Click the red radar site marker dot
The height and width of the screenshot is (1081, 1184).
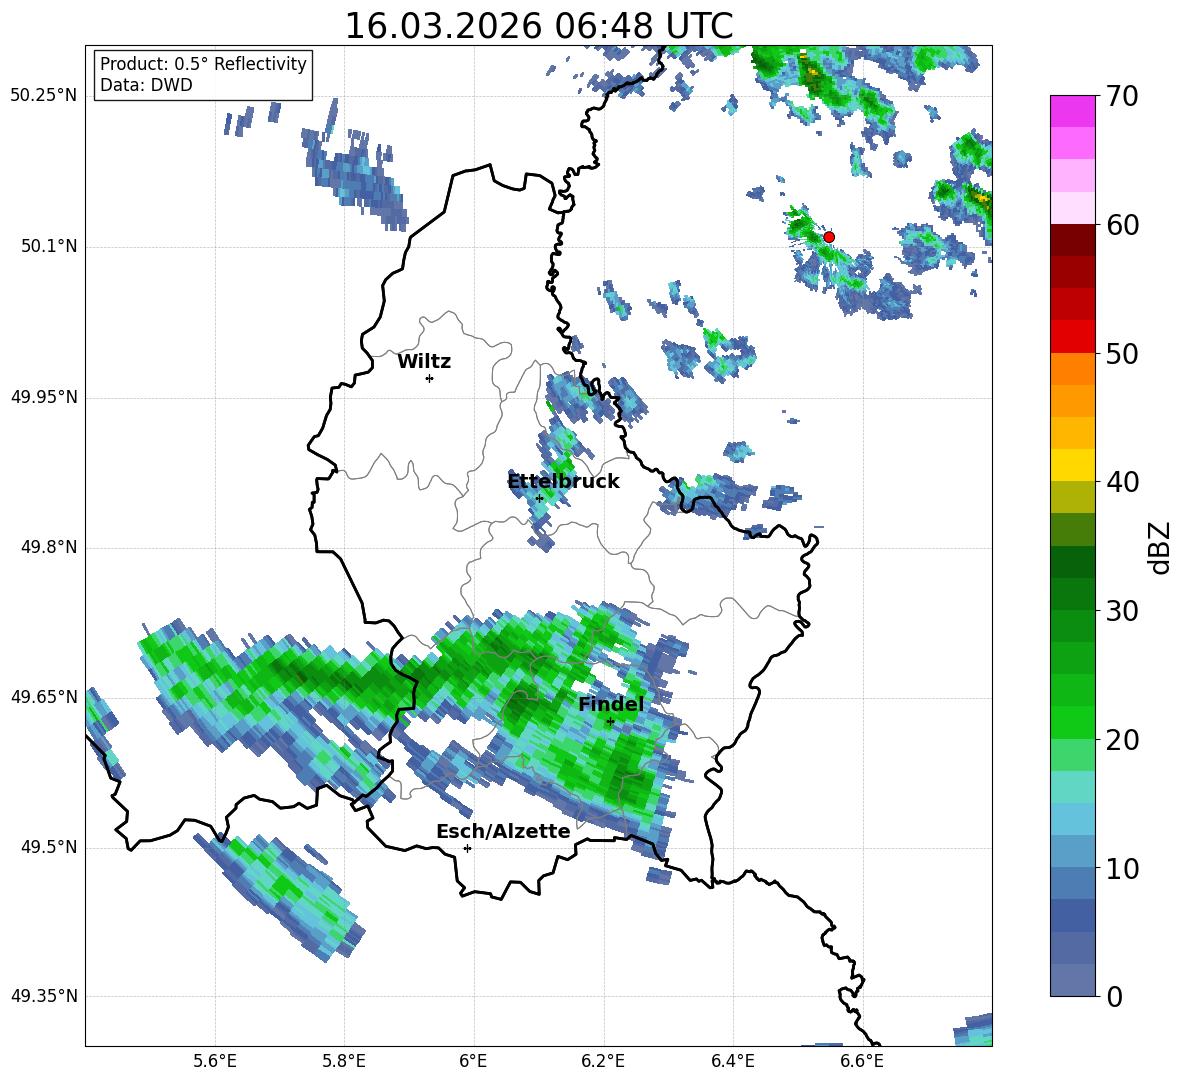pyautogui.click(x=828, y=237)
